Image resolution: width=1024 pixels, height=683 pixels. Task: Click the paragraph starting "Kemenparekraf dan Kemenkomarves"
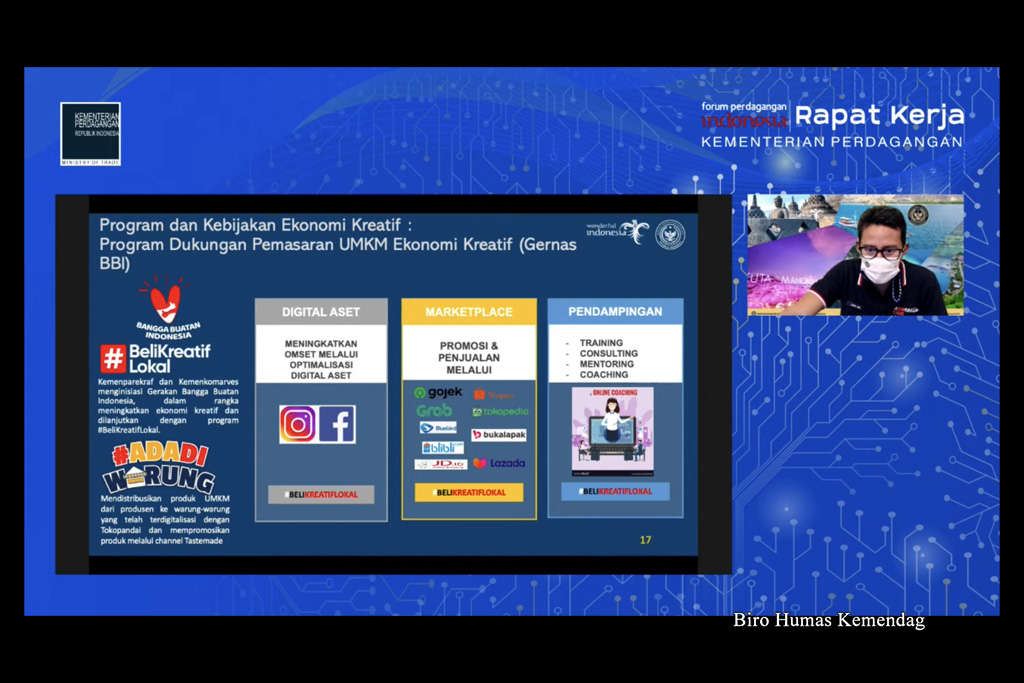(x=168, y=405)
